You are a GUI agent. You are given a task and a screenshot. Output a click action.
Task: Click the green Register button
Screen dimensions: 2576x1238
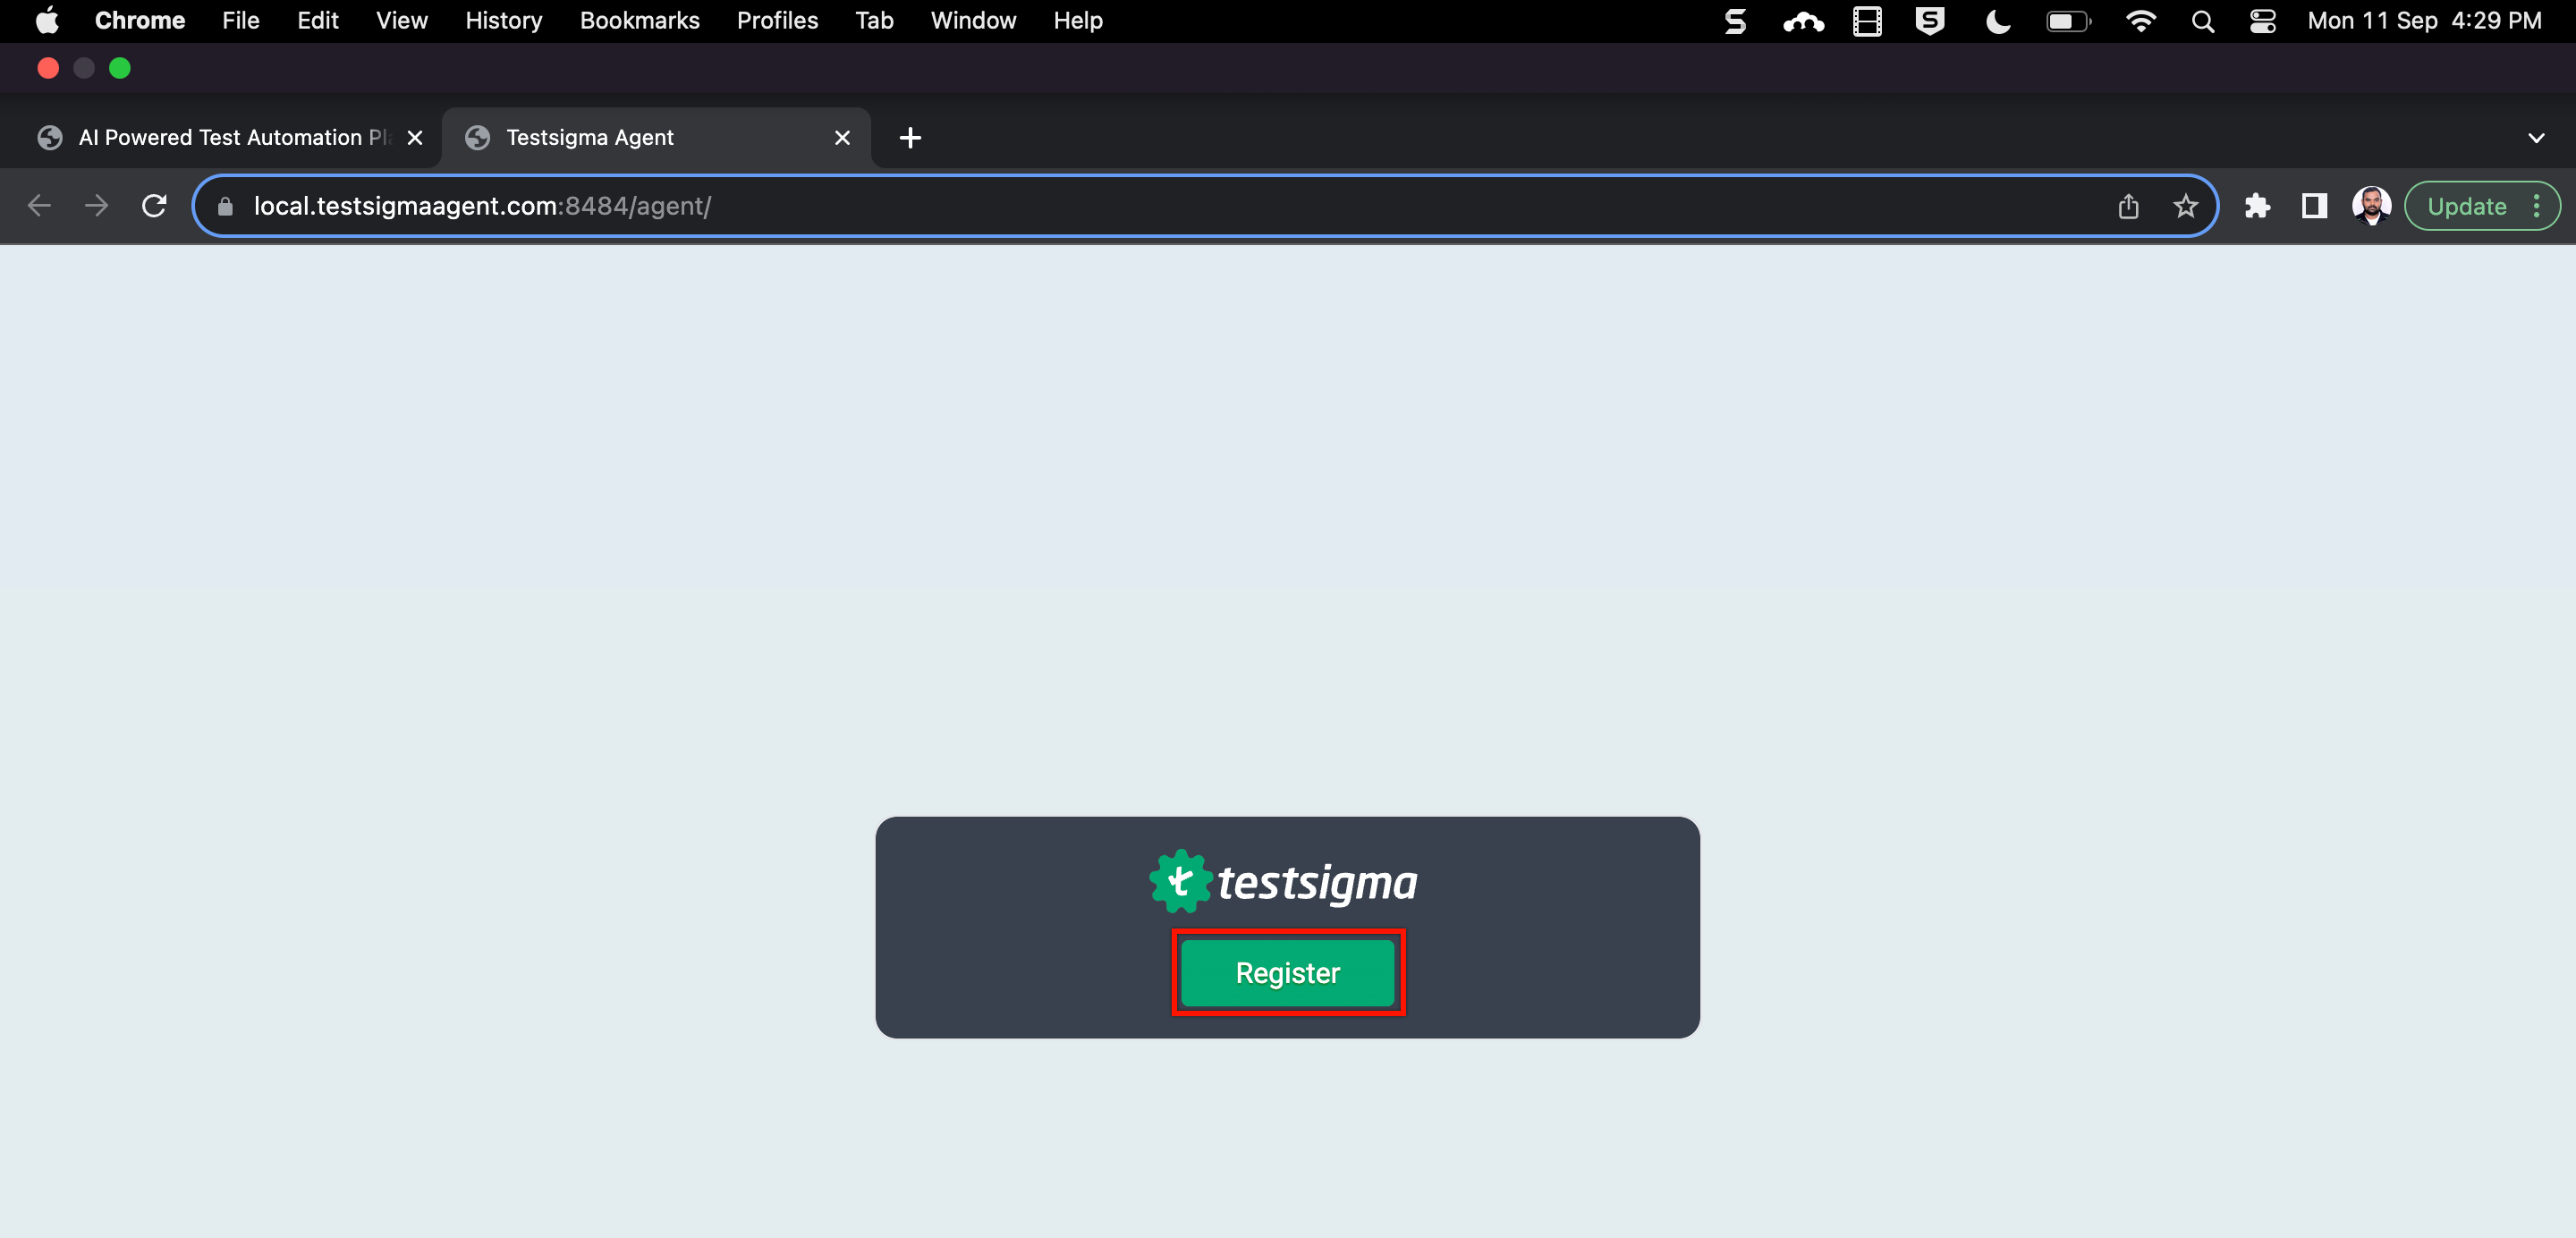click(1287, 973)
